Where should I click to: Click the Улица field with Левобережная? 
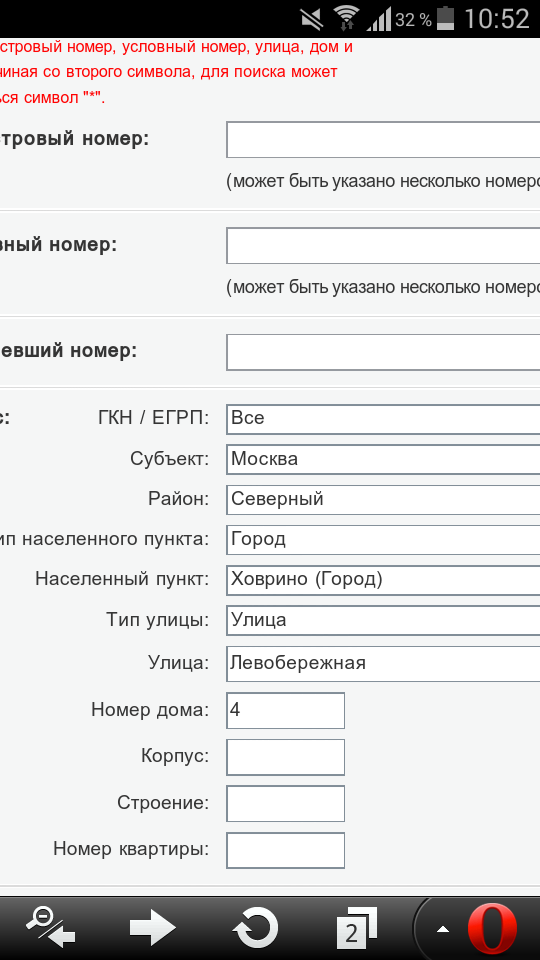pyautogui.click(x=383, y=664)
